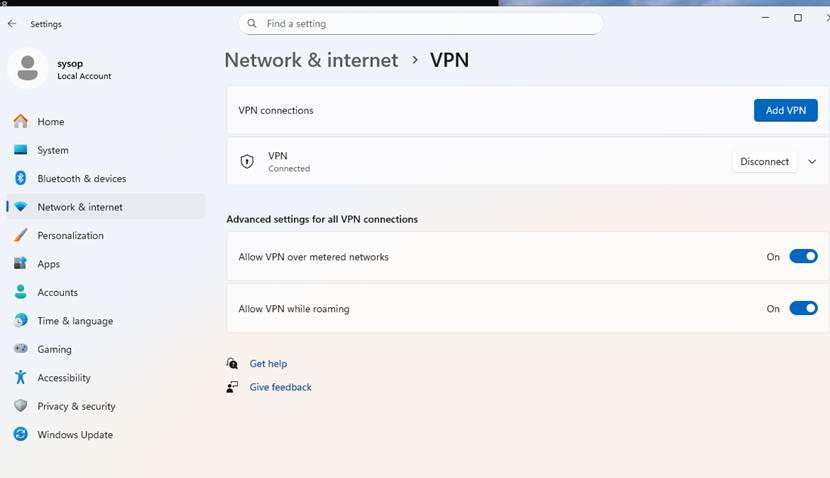Open Bluetooth & devices via its icon
This screenshot has width=830, height=478.
[x=21, y=178]
